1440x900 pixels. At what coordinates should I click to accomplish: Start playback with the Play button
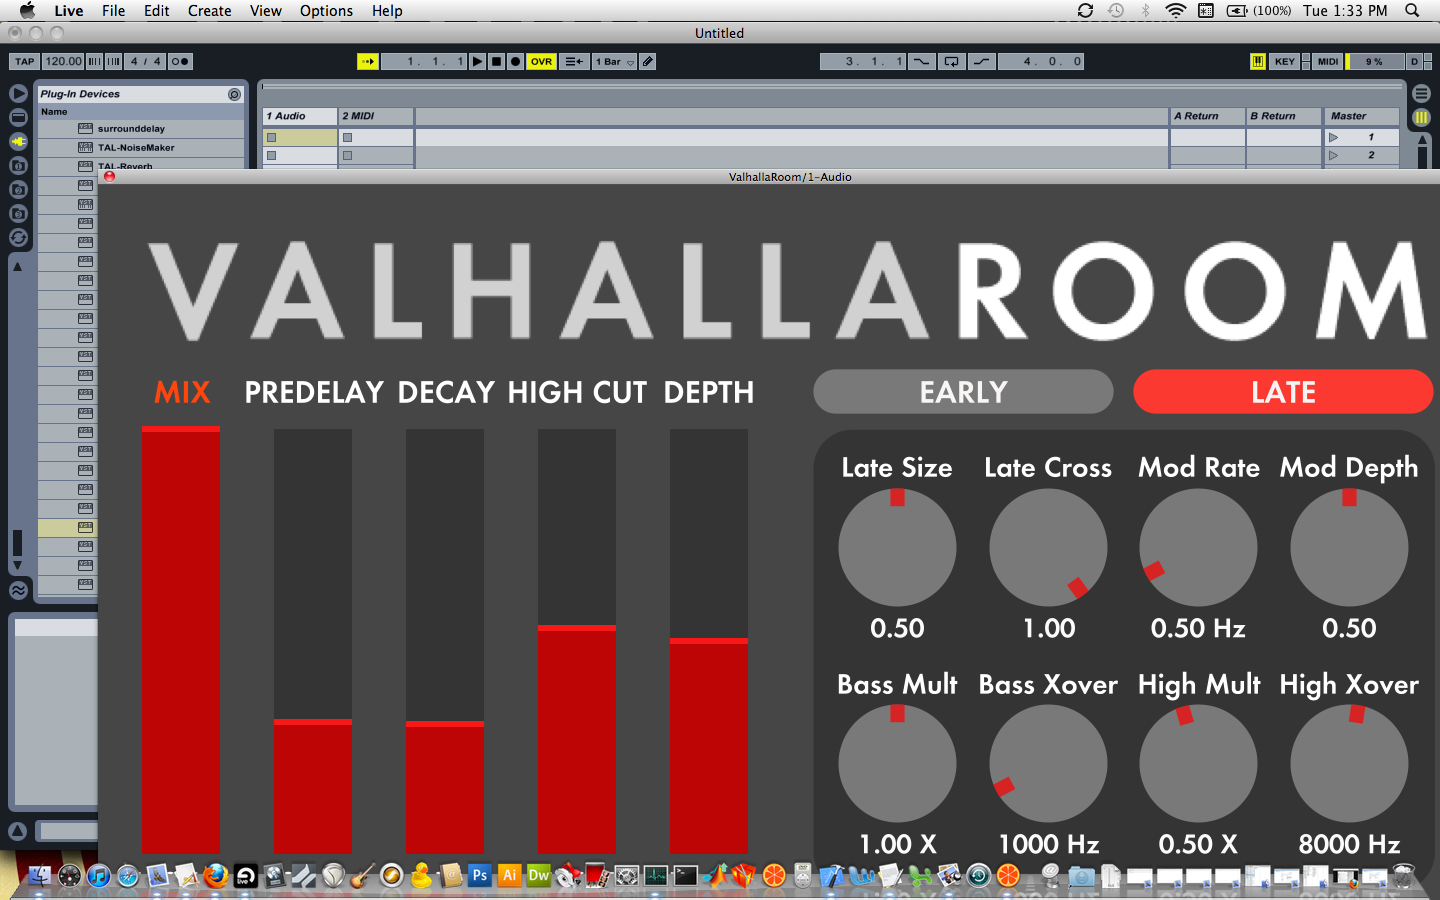(478, 61)
